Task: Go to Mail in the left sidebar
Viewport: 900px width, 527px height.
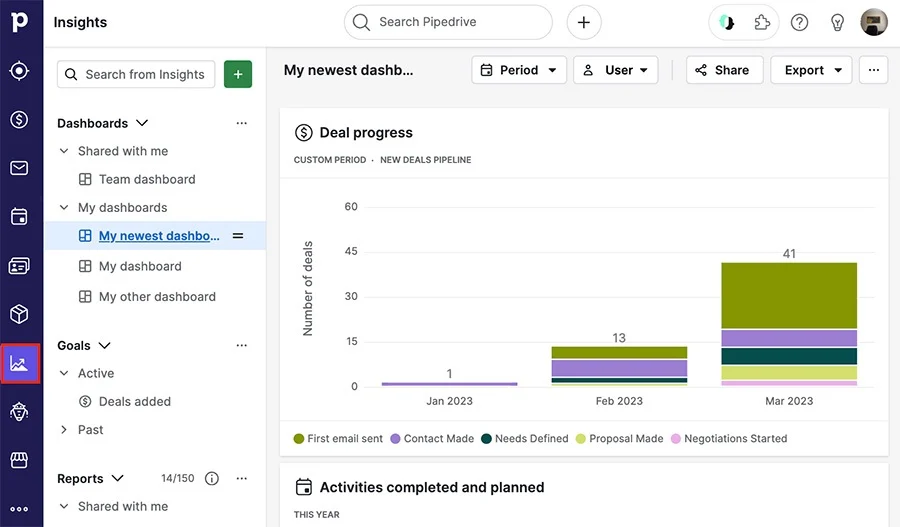Action: (19, 168)
